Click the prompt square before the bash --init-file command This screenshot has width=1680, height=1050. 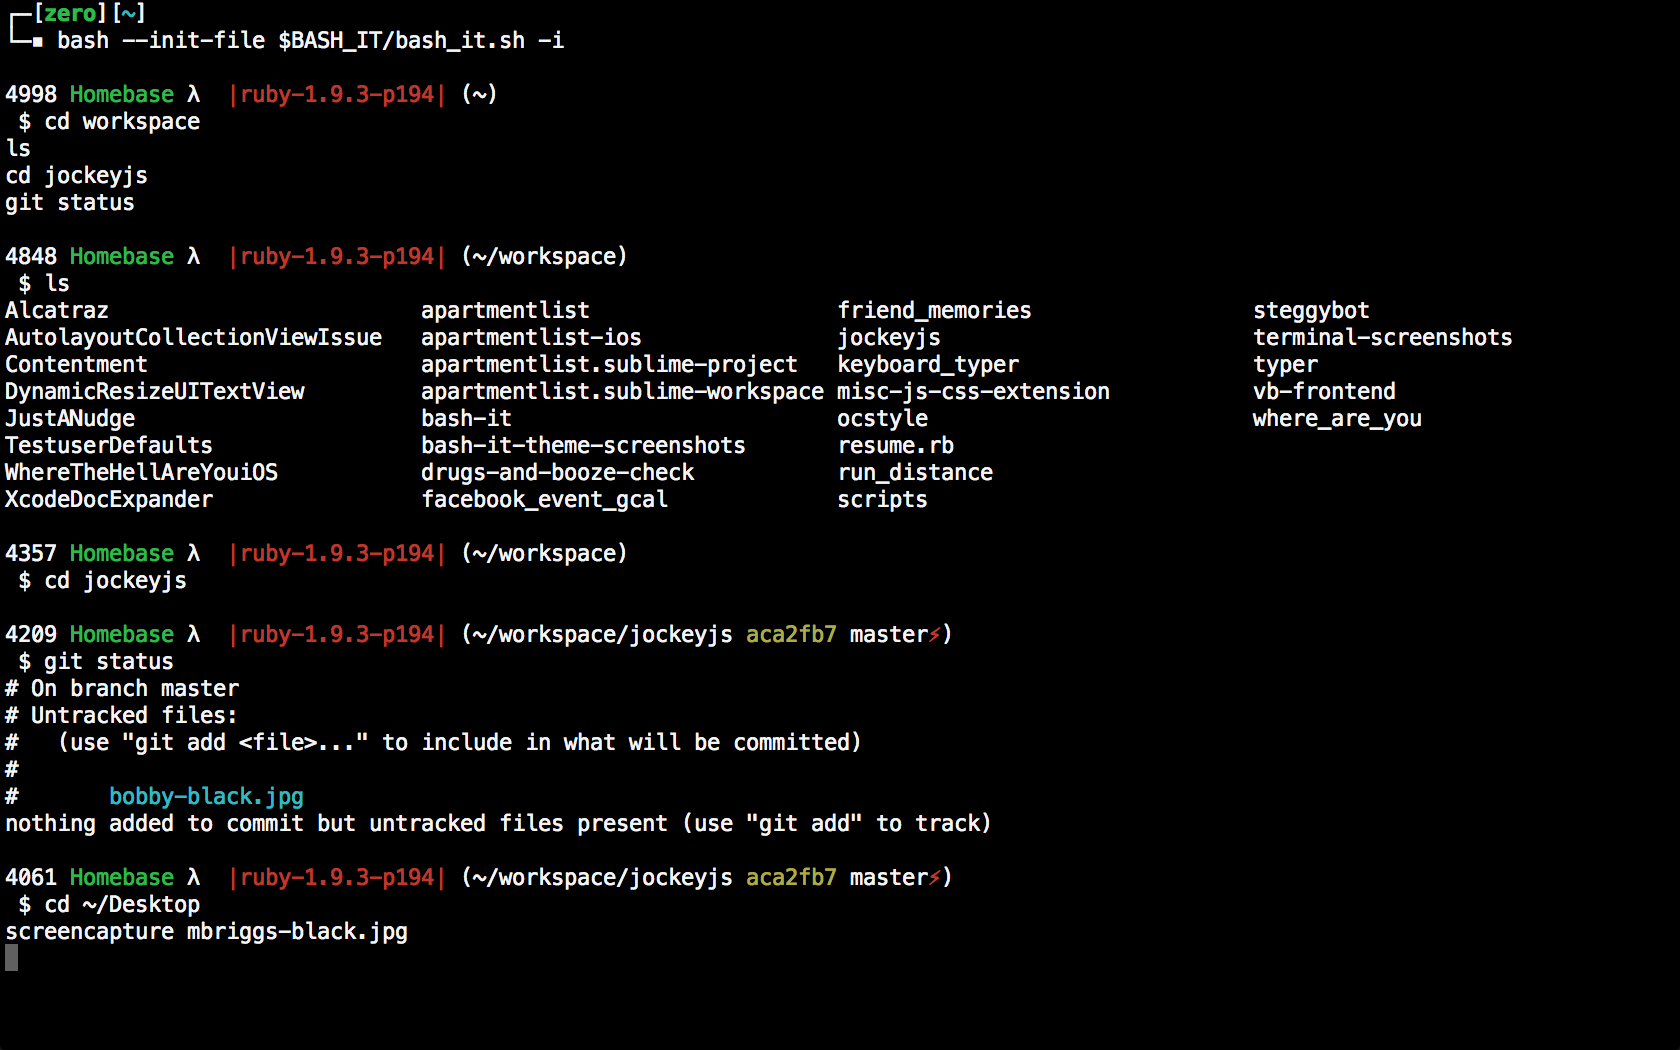(37, 41)
